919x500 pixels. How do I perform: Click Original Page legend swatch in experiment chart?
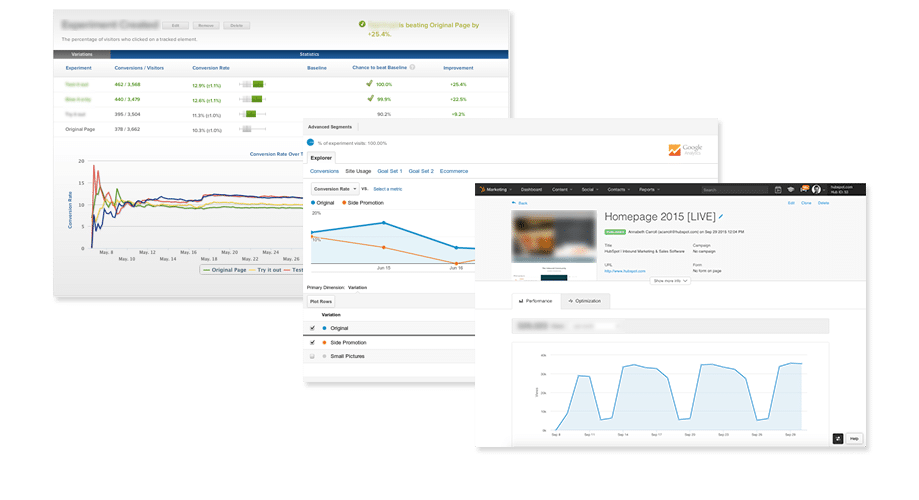(x=206, y=270)
